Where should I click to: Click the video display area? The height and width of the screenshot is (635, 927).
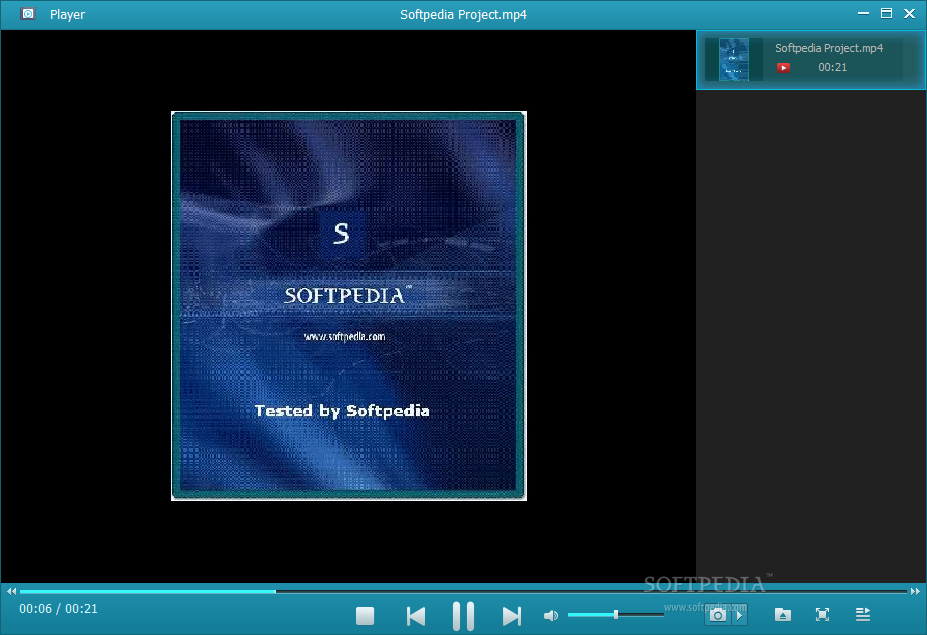pos(348,306)
